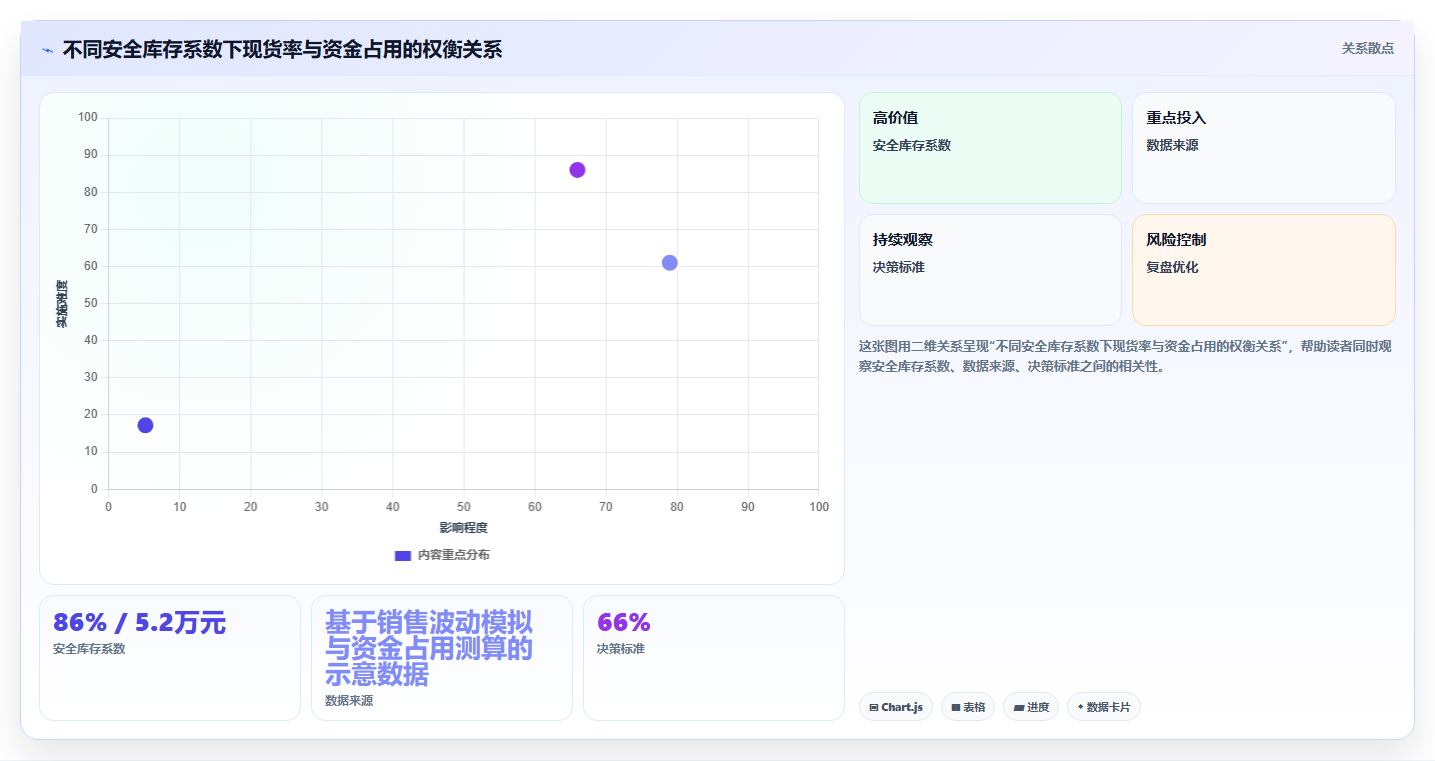Open the 高价值 quadrant card
This screenshot has width=1435, height=761.
(x=990, y=148)
